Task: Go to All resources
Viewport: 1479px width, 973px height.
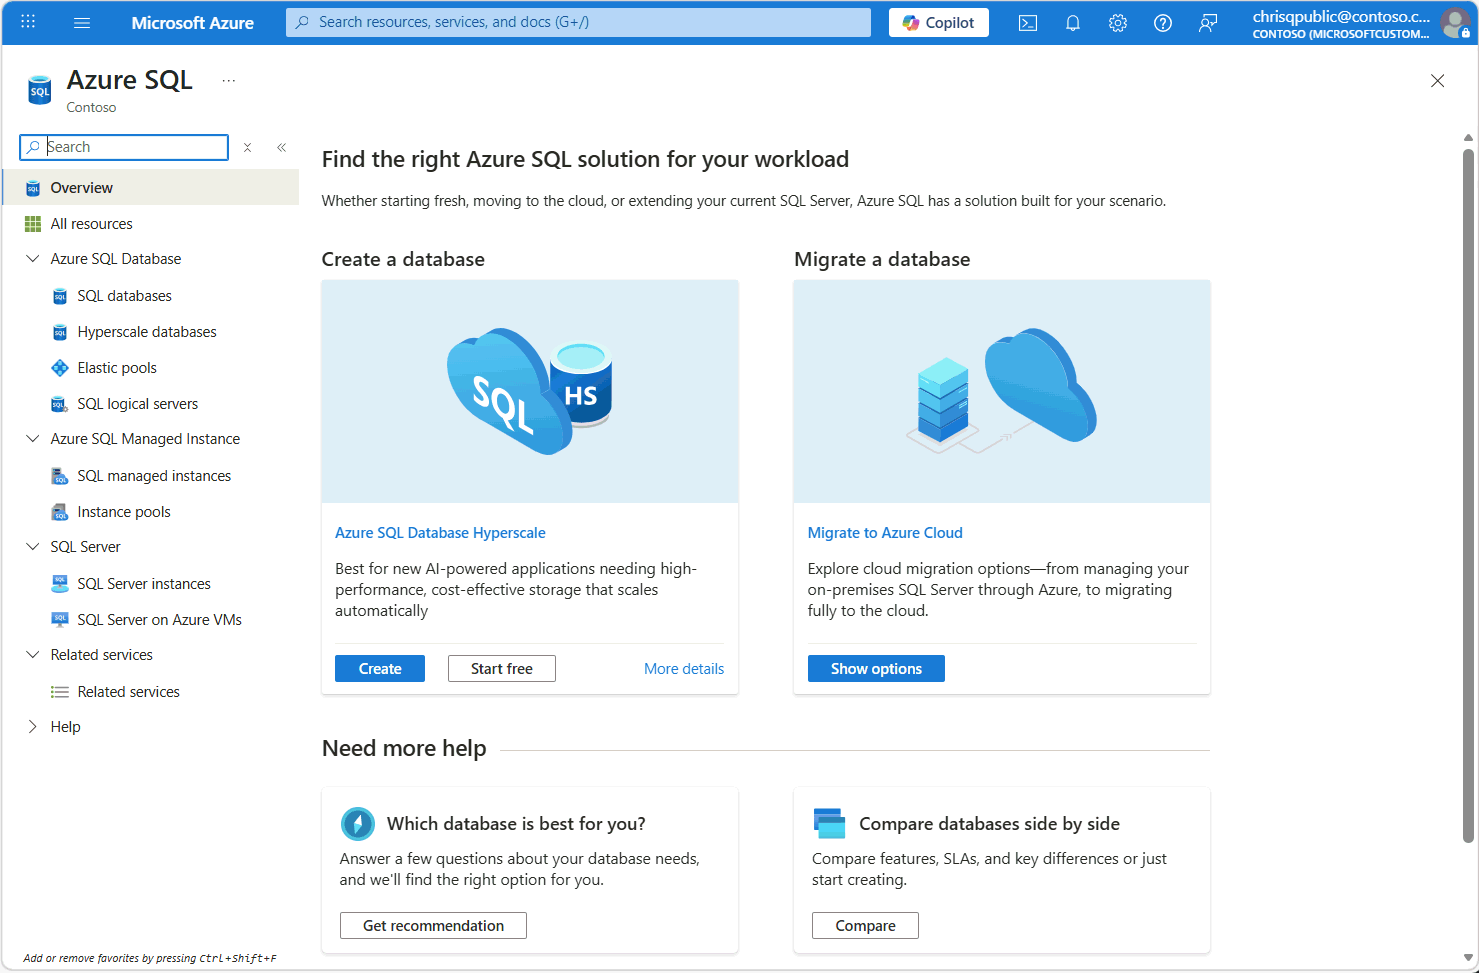Action: (x=91, y=224)
